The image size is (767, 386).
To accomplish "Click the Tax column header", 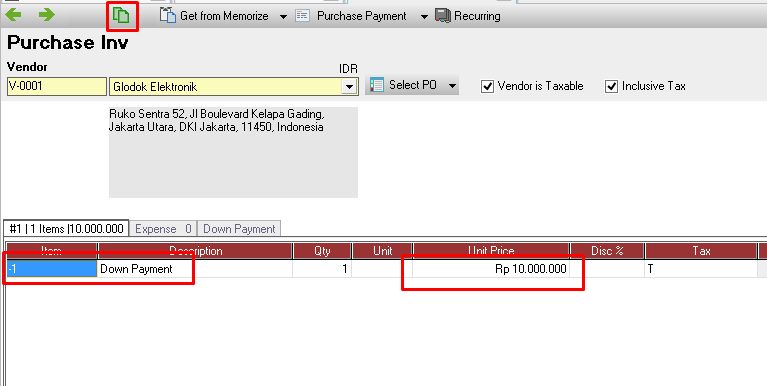I will click(701, 251).
